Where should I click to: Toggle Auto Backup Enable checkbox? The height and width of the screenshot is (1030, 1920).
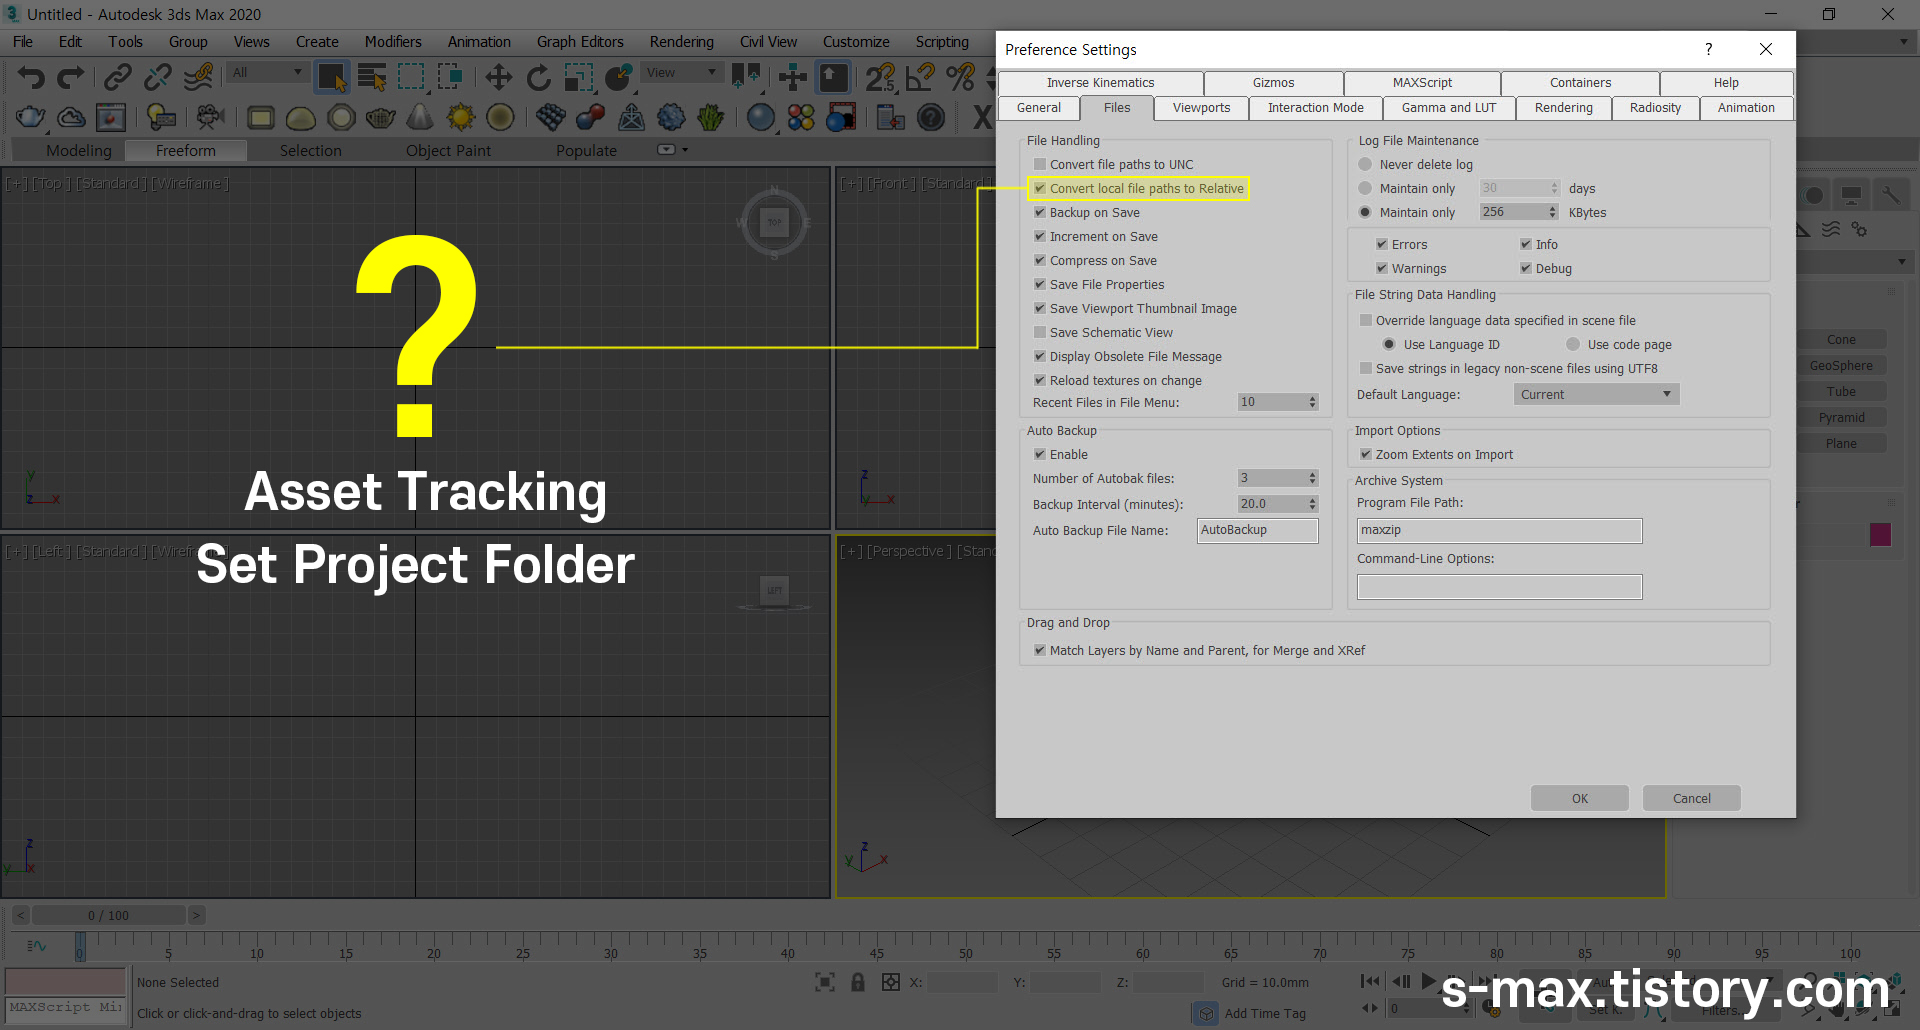1040,454
